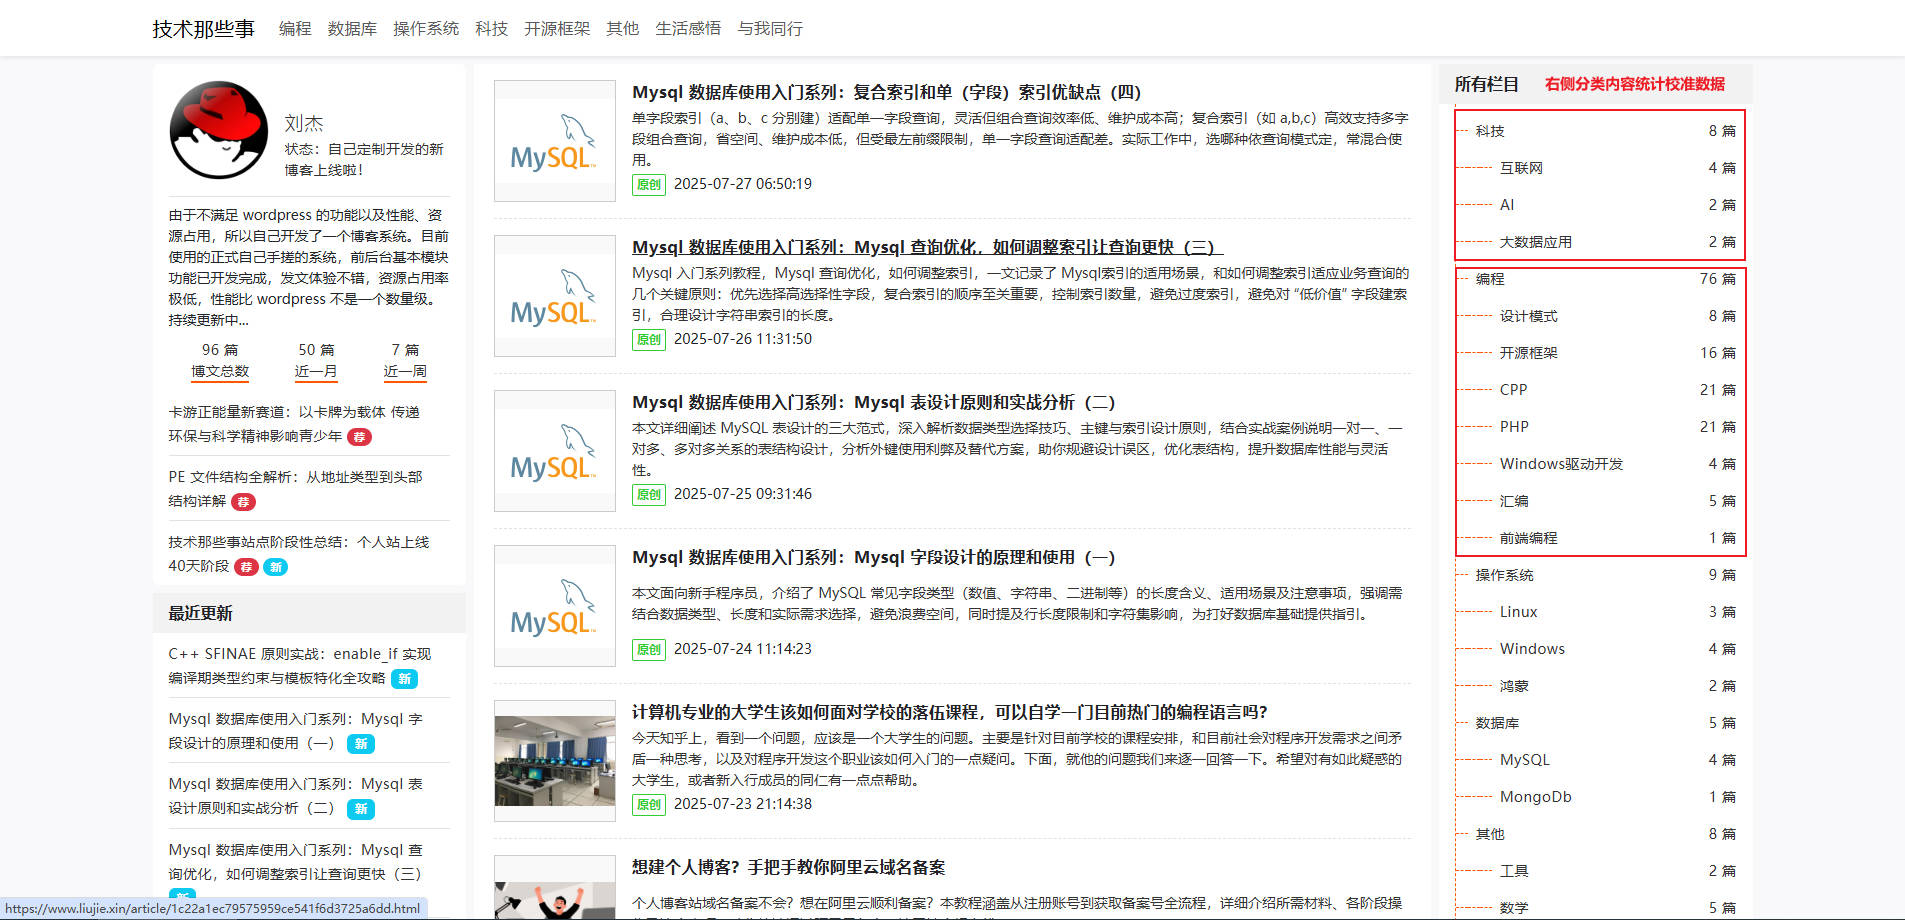Open article title 复合索引和单（字段）索引优缺点（四）

tap(886, 92)
